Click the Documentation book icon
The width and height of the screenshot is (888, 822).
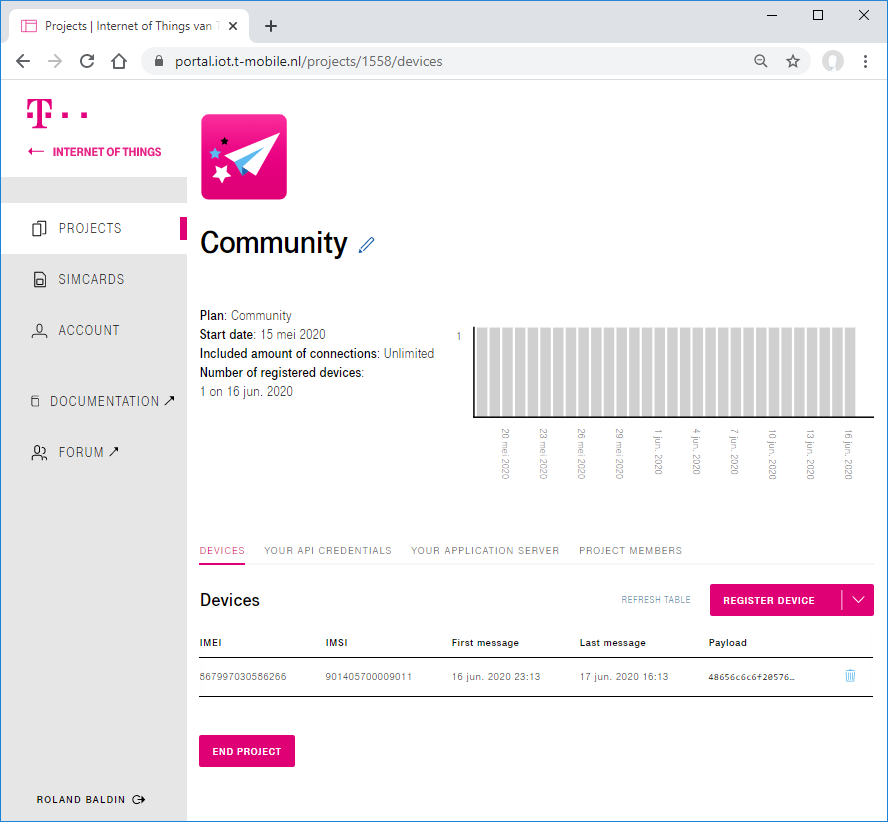(35, 401)
